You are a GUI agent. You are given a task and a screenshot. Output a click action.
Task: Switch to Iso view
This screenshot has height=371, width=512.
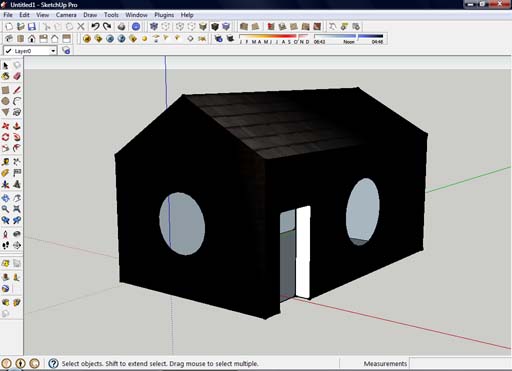click(x=9, y=39)
